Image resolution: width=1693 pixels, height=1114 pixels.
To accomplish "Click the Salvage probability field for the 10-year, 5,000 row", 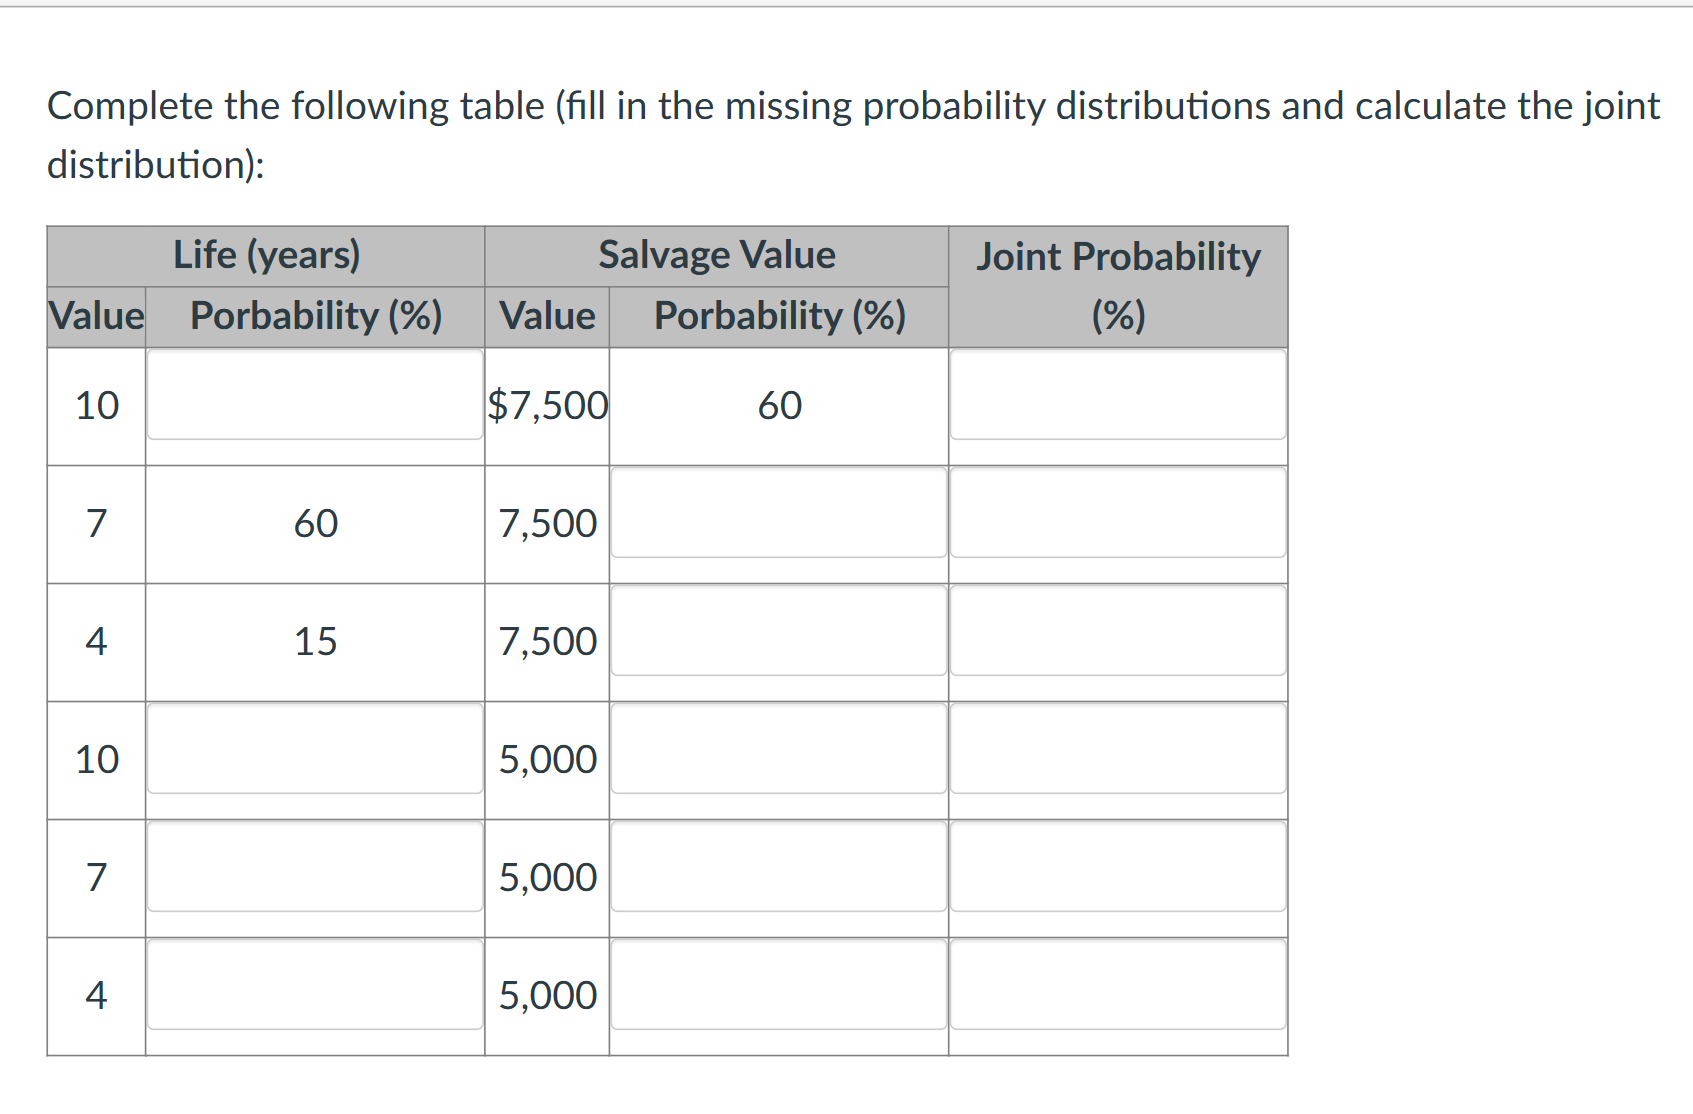I will click(x=779, y=749).
